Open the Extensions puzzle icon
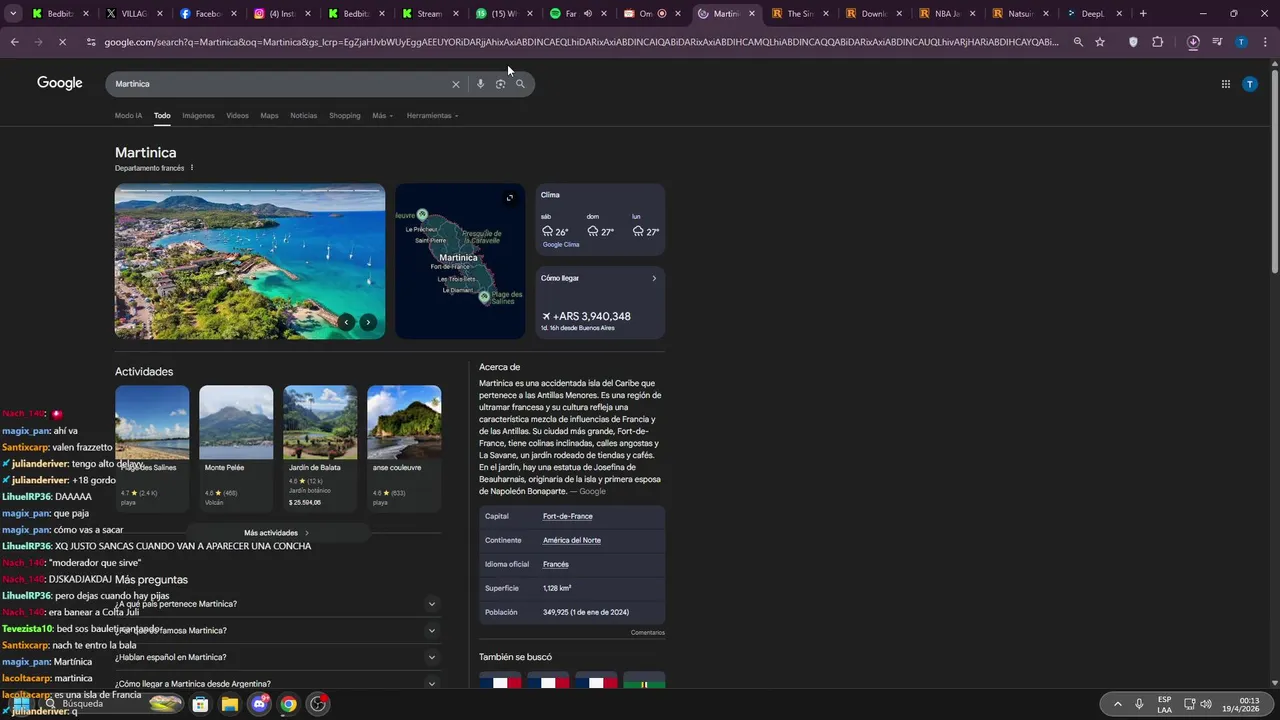Image resolution: width=1280 pixels, height=720 pixels. point(1158,42)
